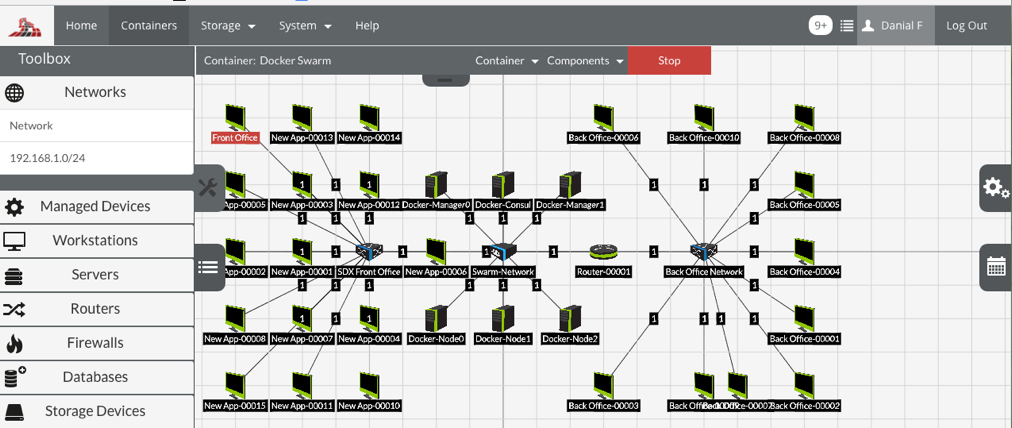Select the Front Office workstation icon
The width and height of the screenshot is (1012, 428).
click(236, 117)
